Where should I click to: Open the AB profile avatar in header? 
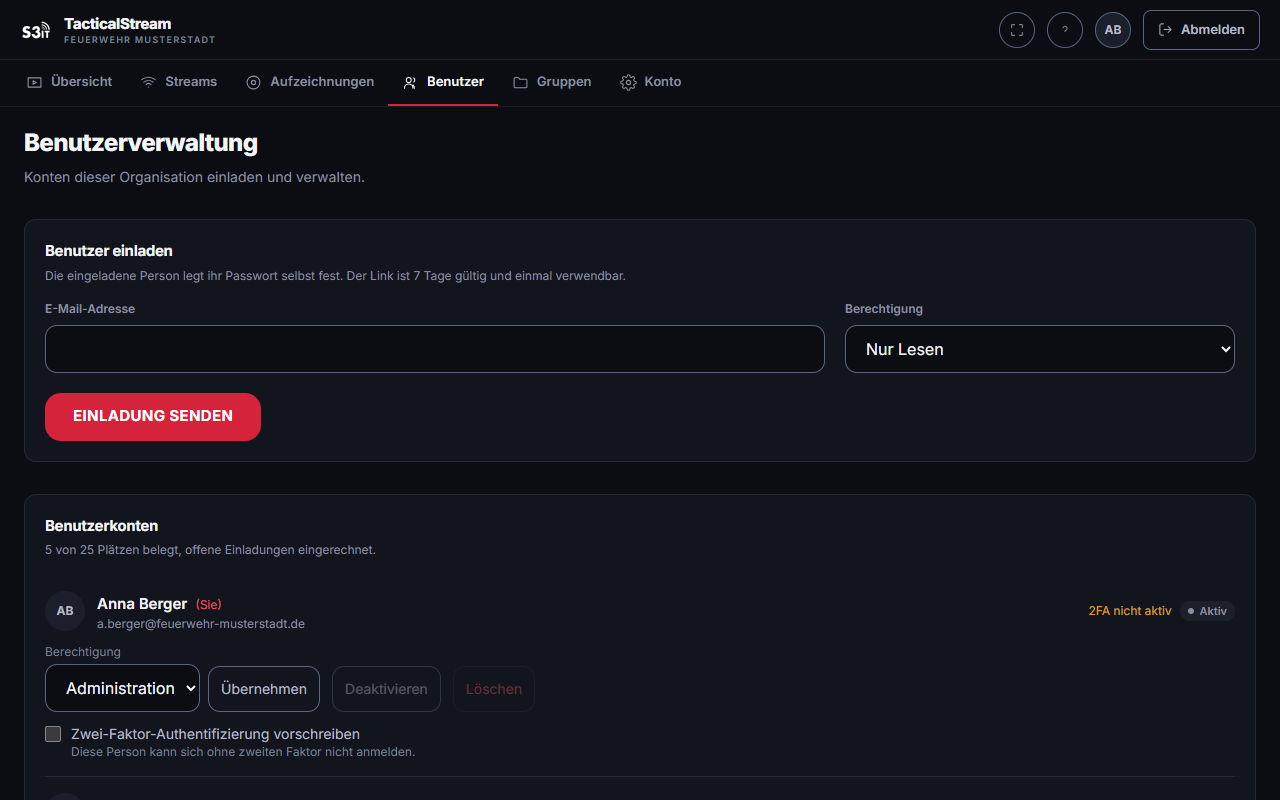click(1113, 30)
